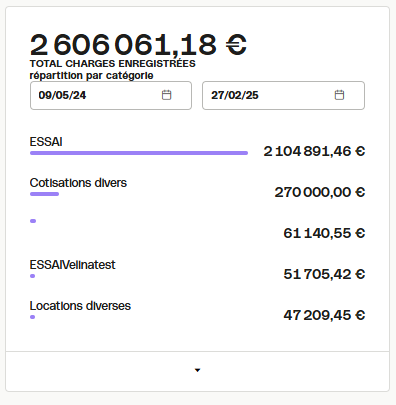Select the Cotisations divers category
This screenshot has width=396, height=405.
pos(78,183)
